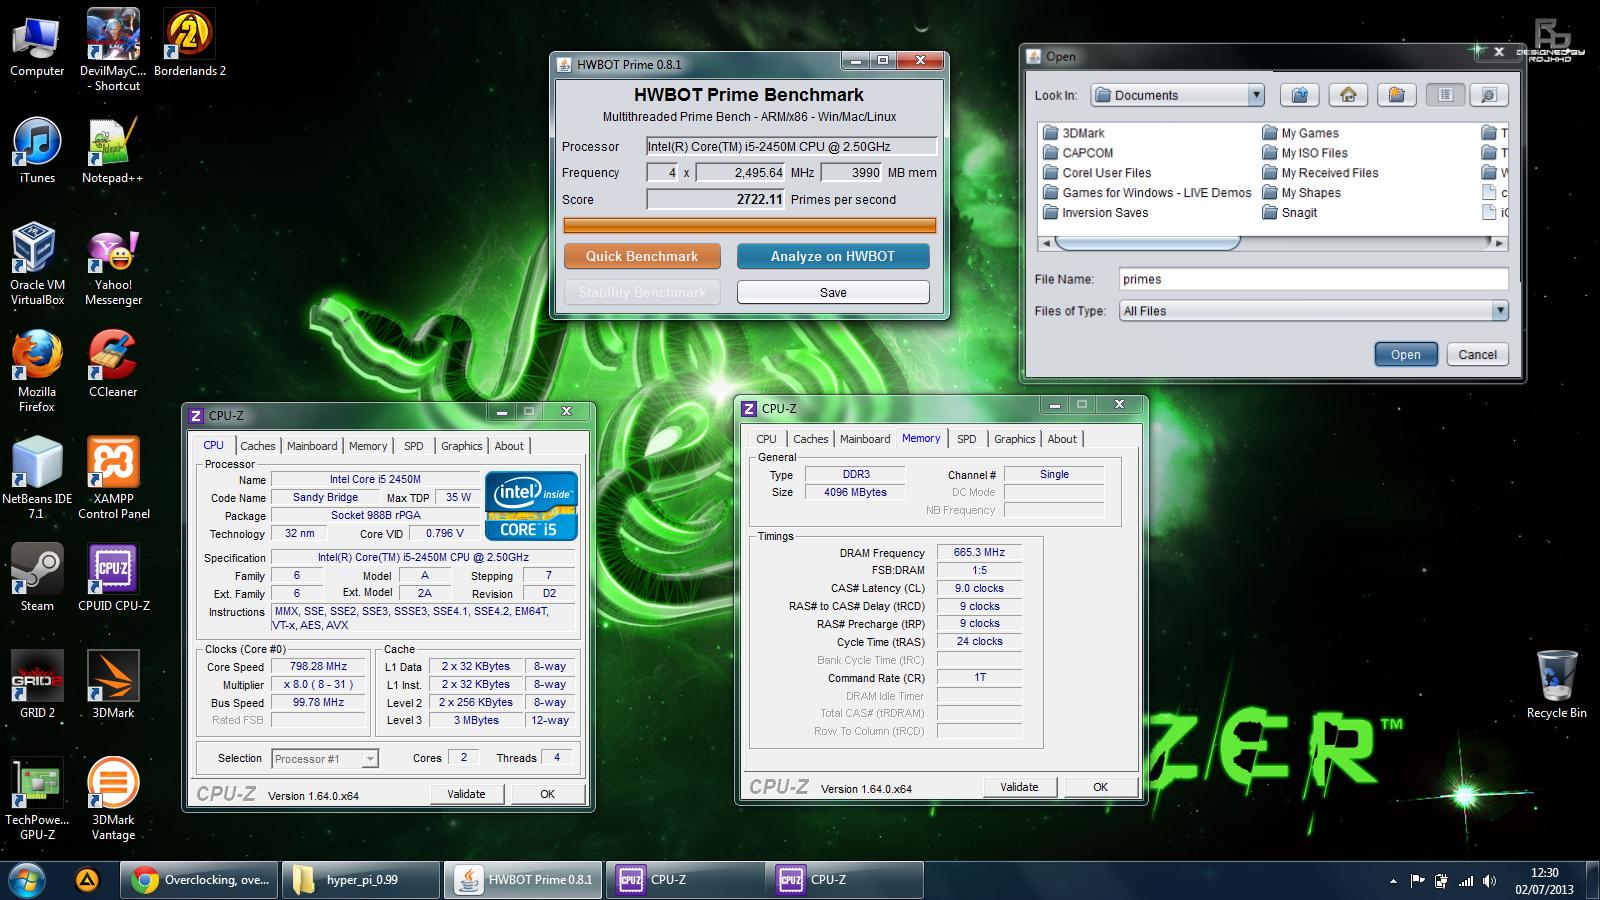The width and height of the screenshot is (1600, 900).
Task: Open Windows Start menu
Action: 27,880
